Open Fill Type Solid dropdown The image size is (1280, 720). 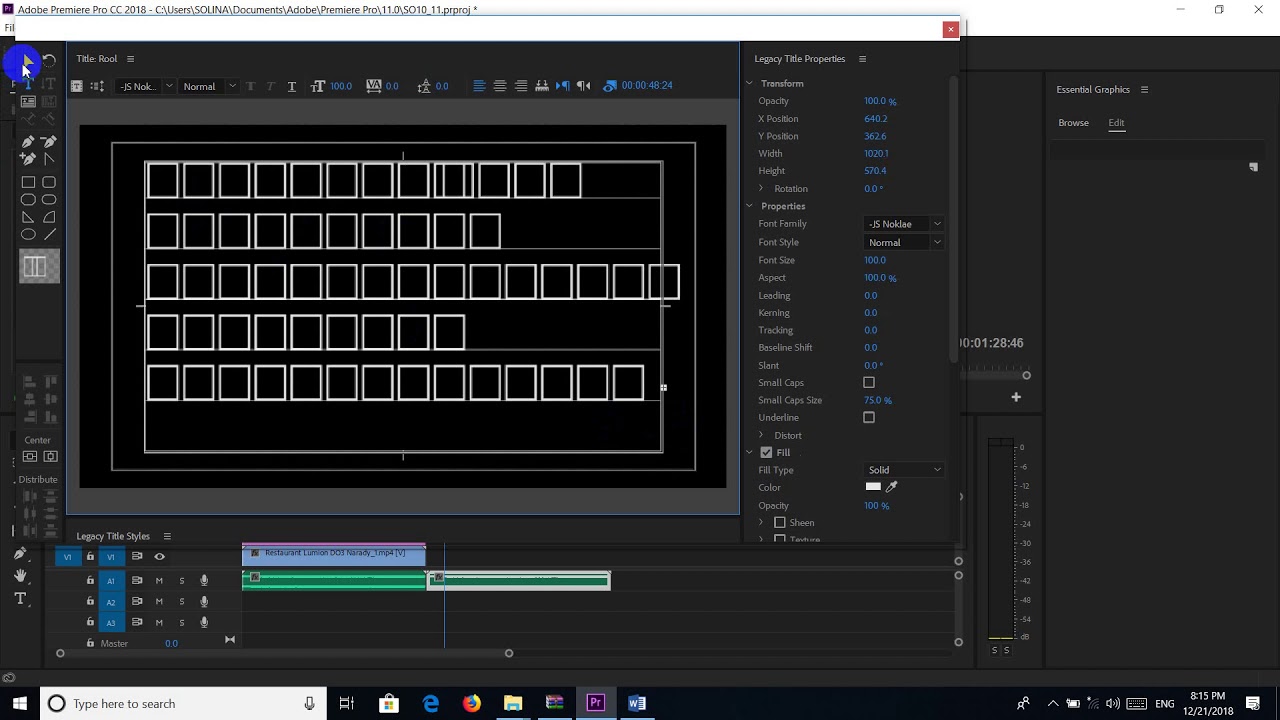[904, 470]
